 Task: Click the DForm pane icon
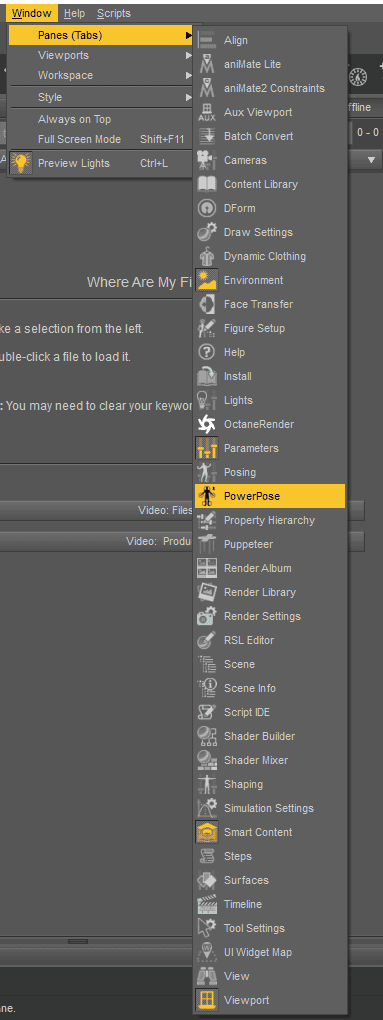(x=207, y=208)
